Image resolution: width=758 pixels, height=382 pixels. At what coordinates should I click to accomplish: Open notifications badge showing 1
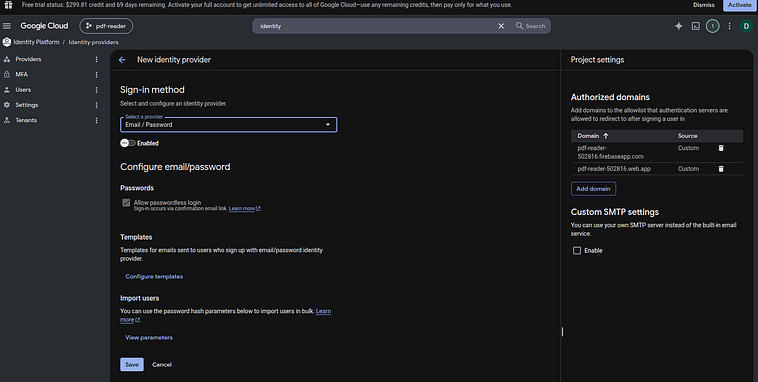click(x=713, y=26)
